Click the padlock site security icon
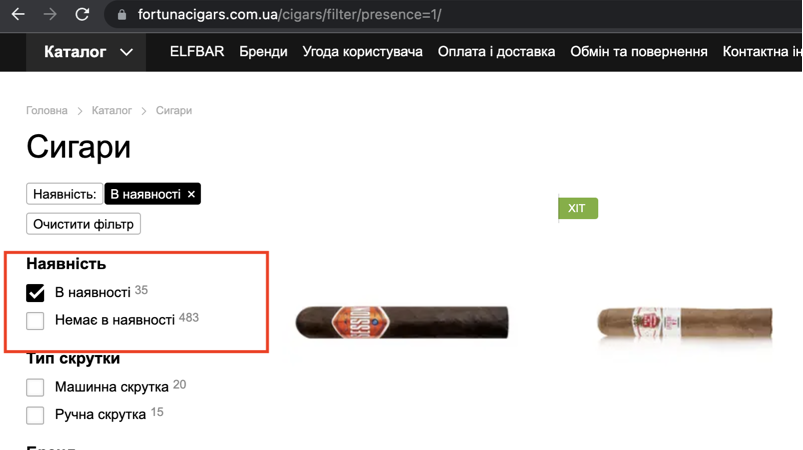 (122, 15)
